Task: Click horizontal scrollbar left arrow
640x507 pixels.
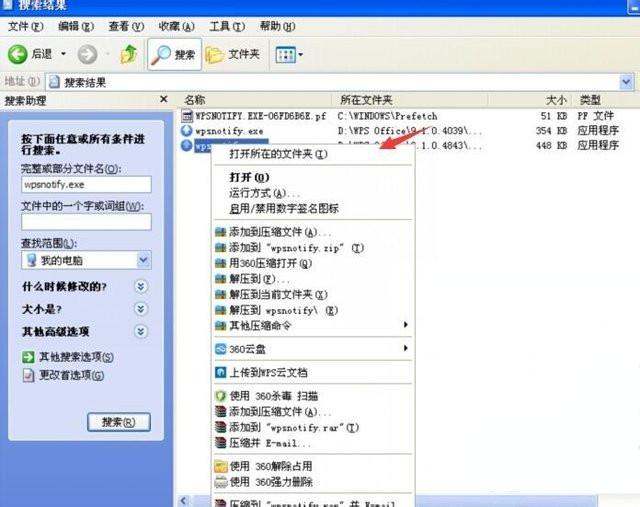Action: pyautogui.click(x=184, y=501)
